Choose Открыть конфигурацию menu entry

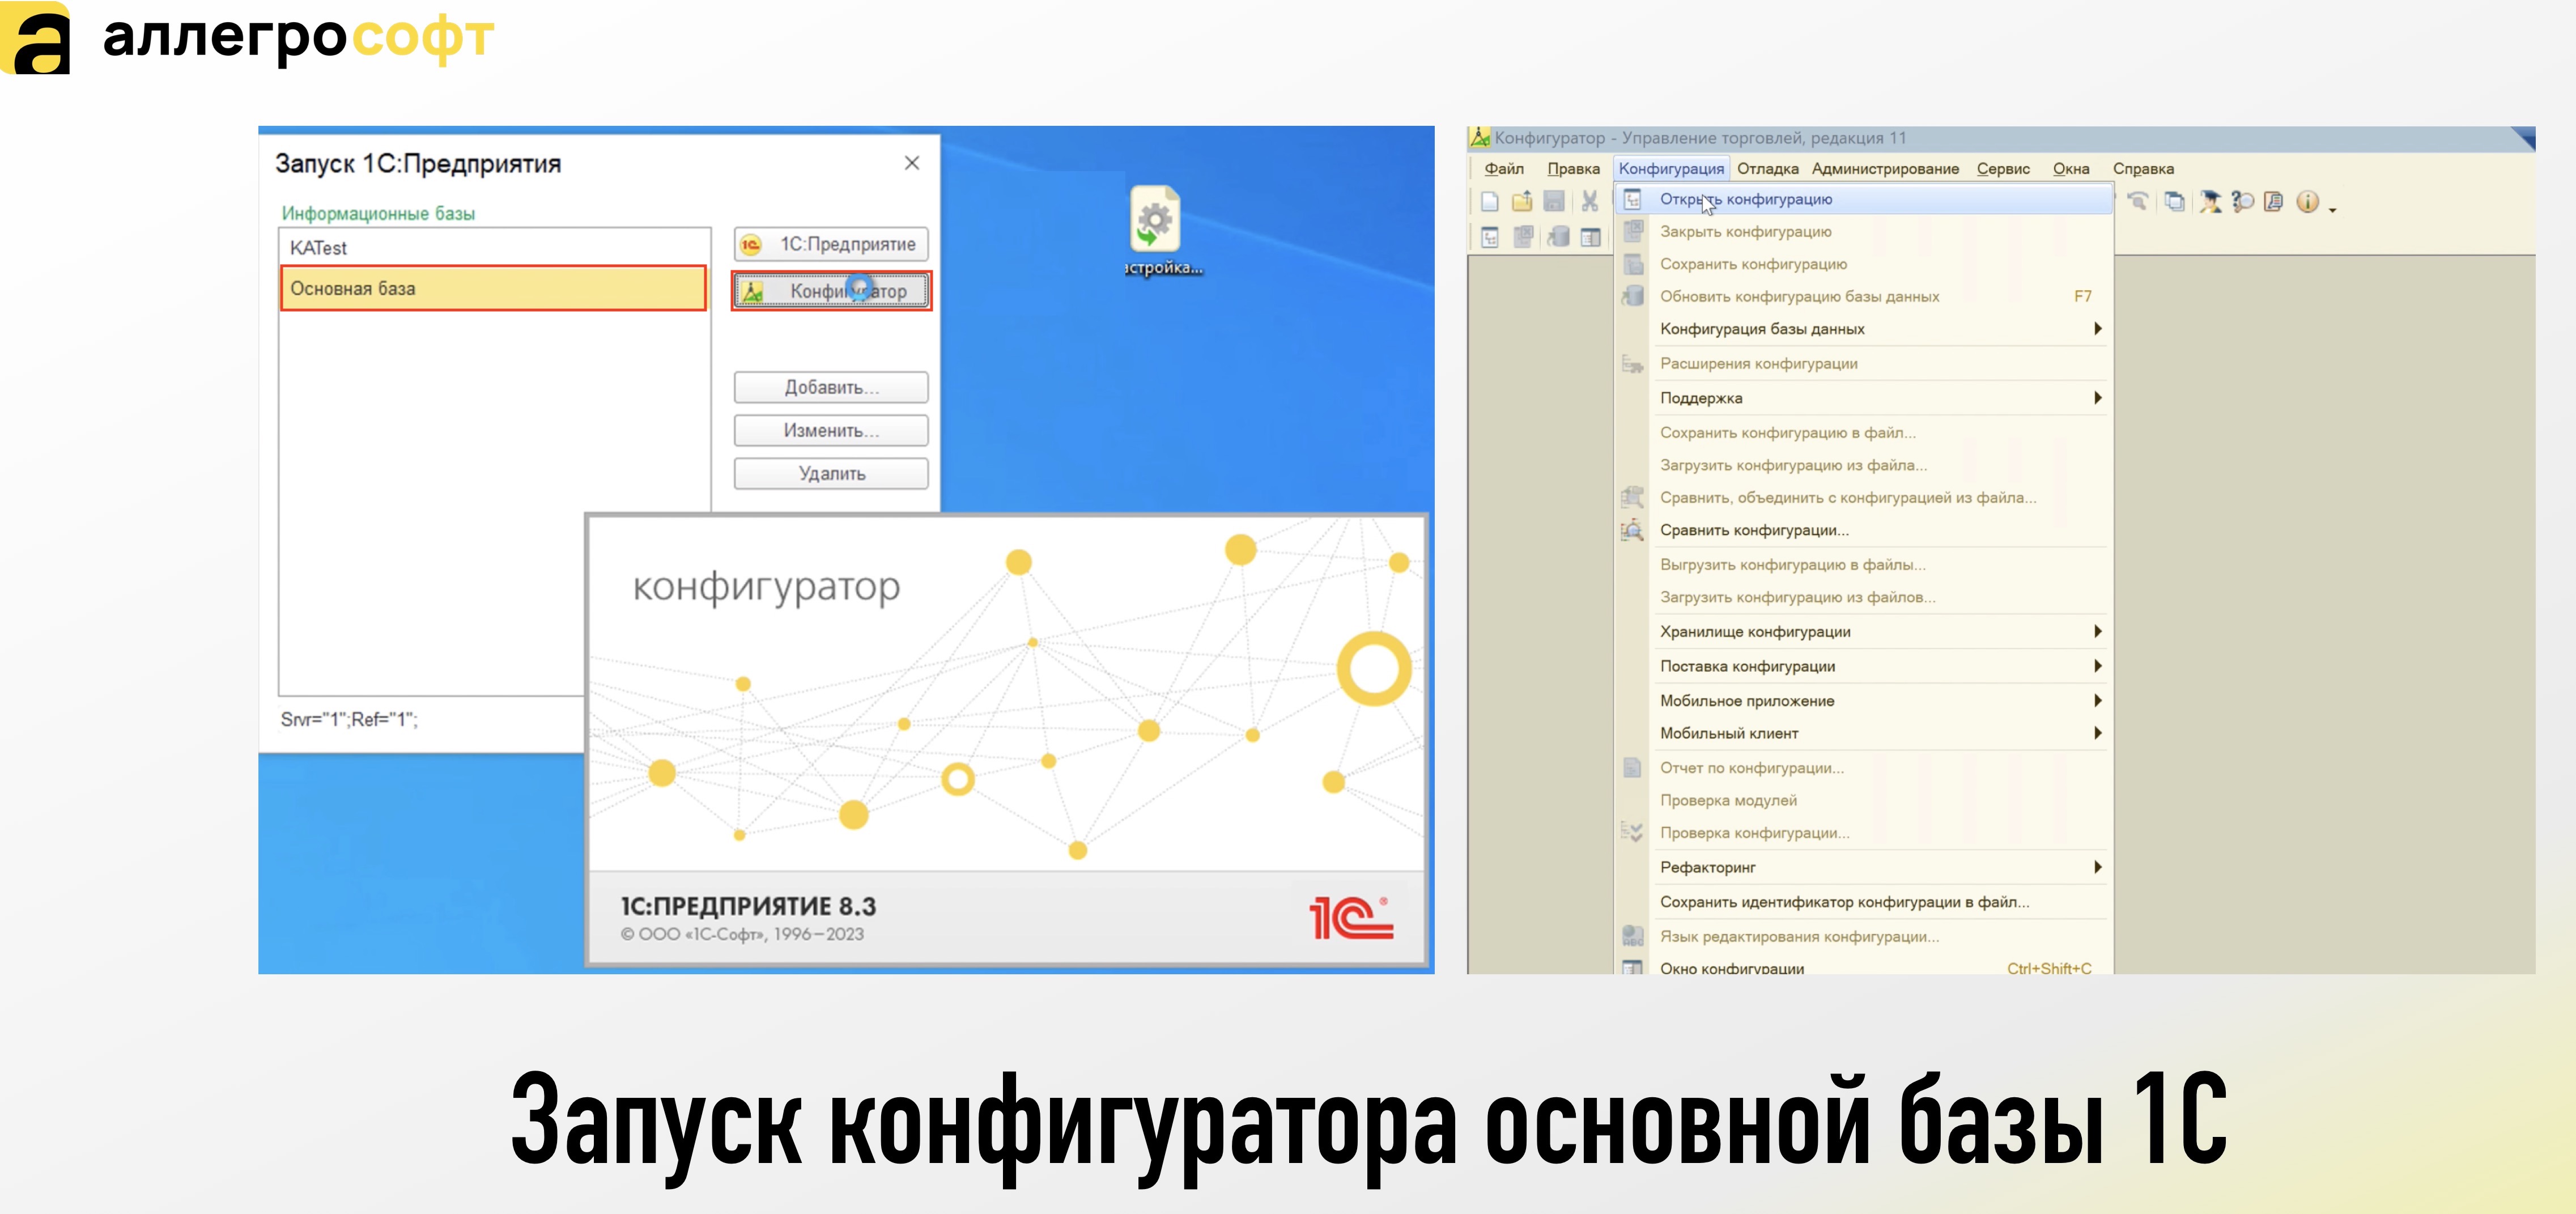coord(1865,199)
